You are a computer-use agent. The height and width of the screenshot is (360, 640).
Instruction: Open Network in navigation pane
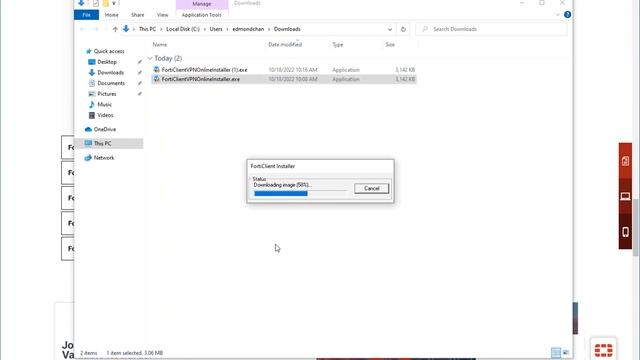click(x=104, y=158)
